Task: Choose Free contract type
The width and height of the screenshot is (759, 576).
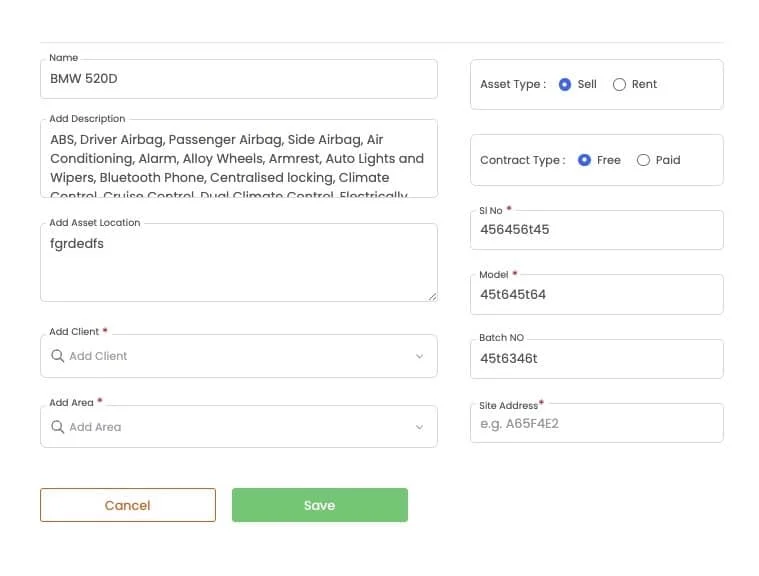Action: point(584,160)
